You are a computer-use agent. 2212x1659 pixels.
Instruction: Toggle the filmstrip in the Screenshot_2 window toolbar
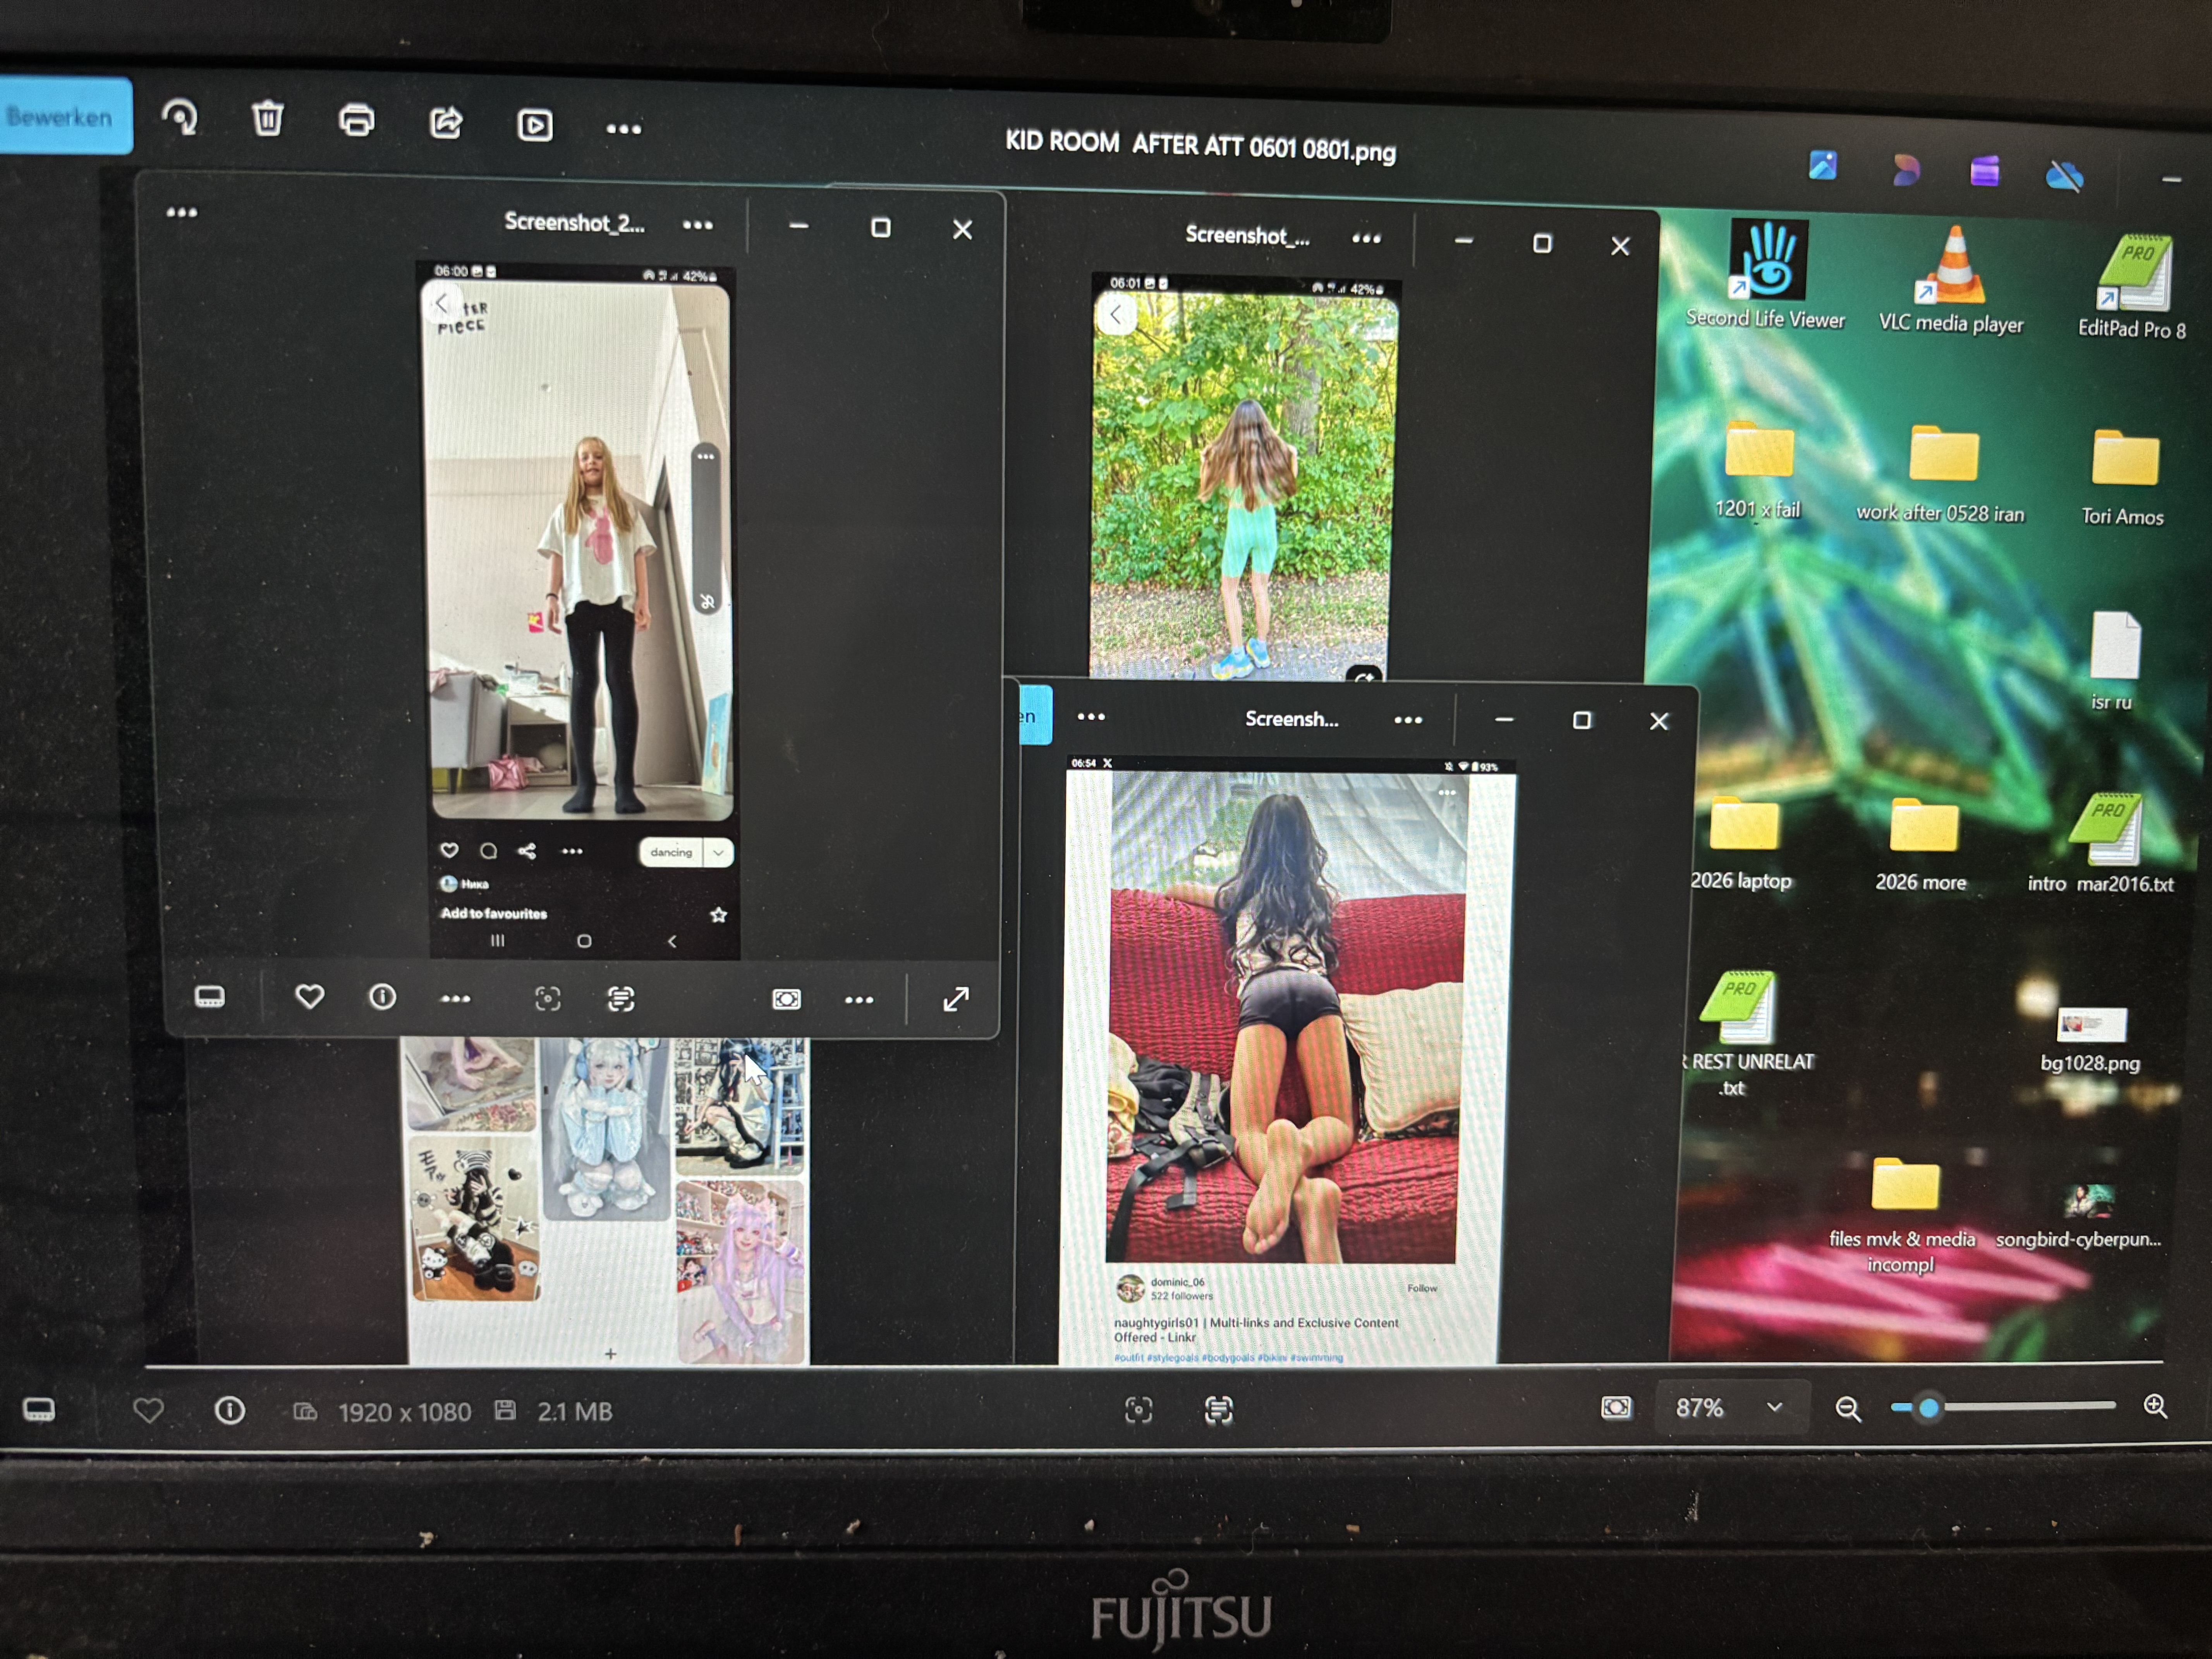209,997
